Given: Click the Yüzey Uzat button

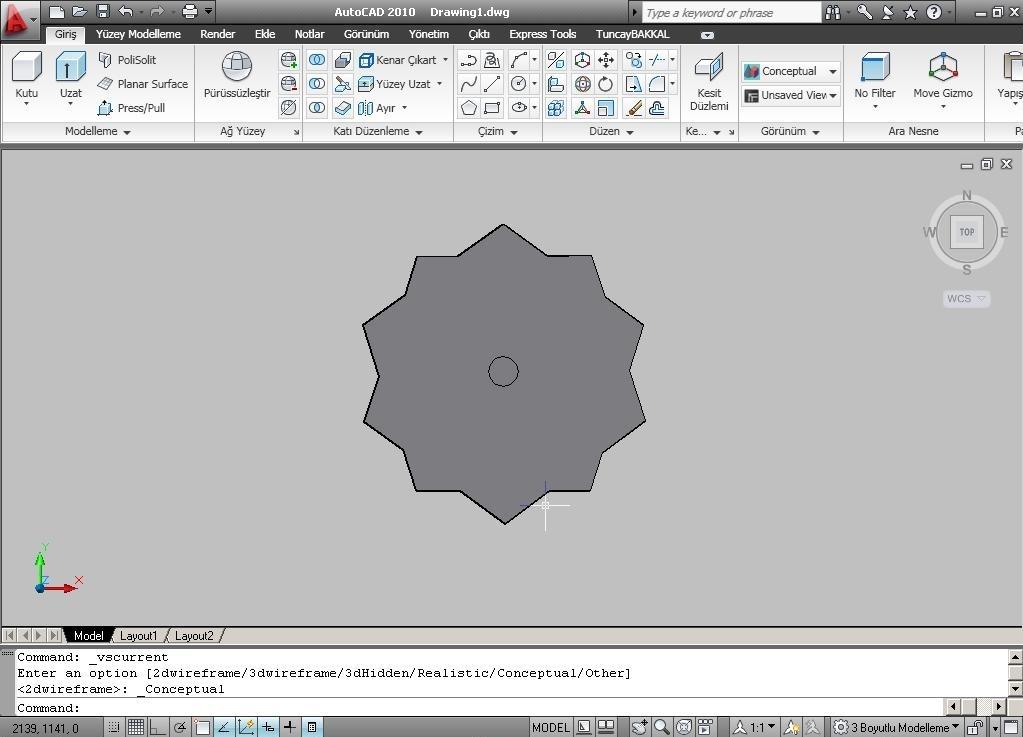Looking at the screenshot, I should pyautogui.click(x=400, y=84).
